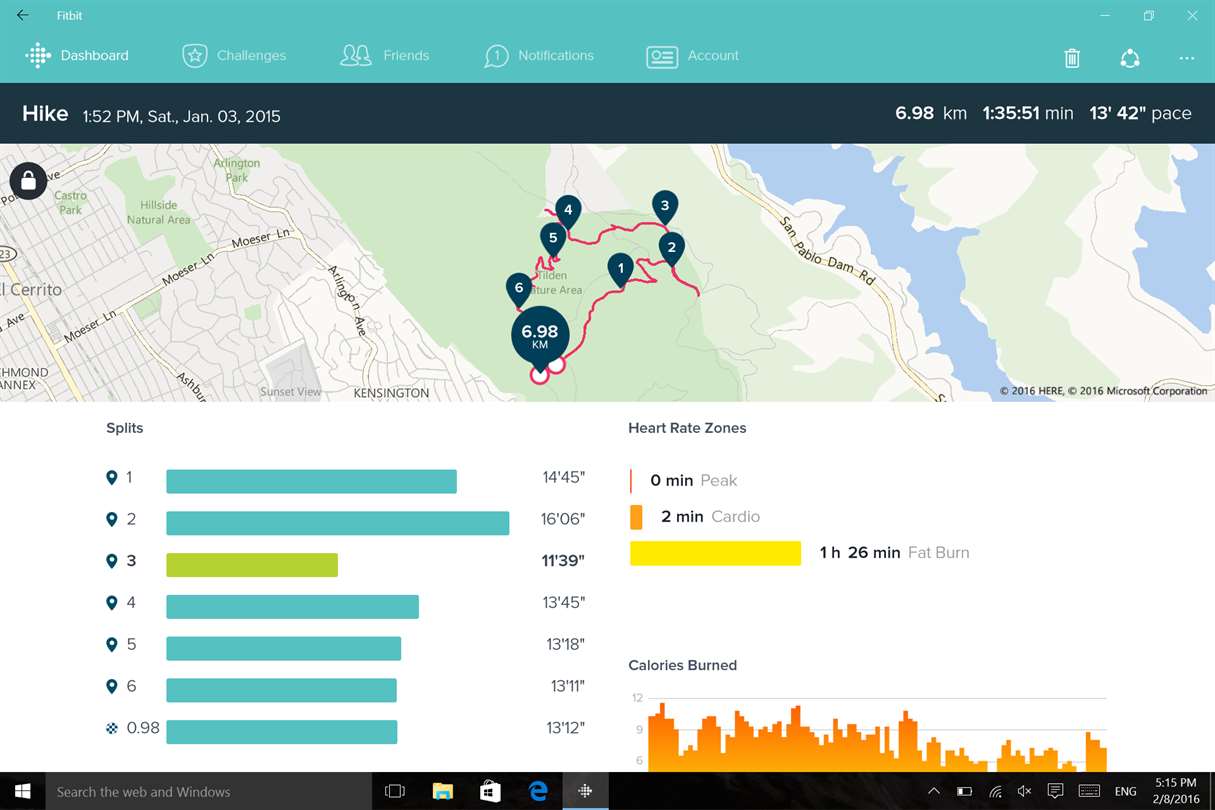Image resolution: width=1215 pixels, height=810 pixels.
Task: Click the 13'45" split time
Action: 563,603
